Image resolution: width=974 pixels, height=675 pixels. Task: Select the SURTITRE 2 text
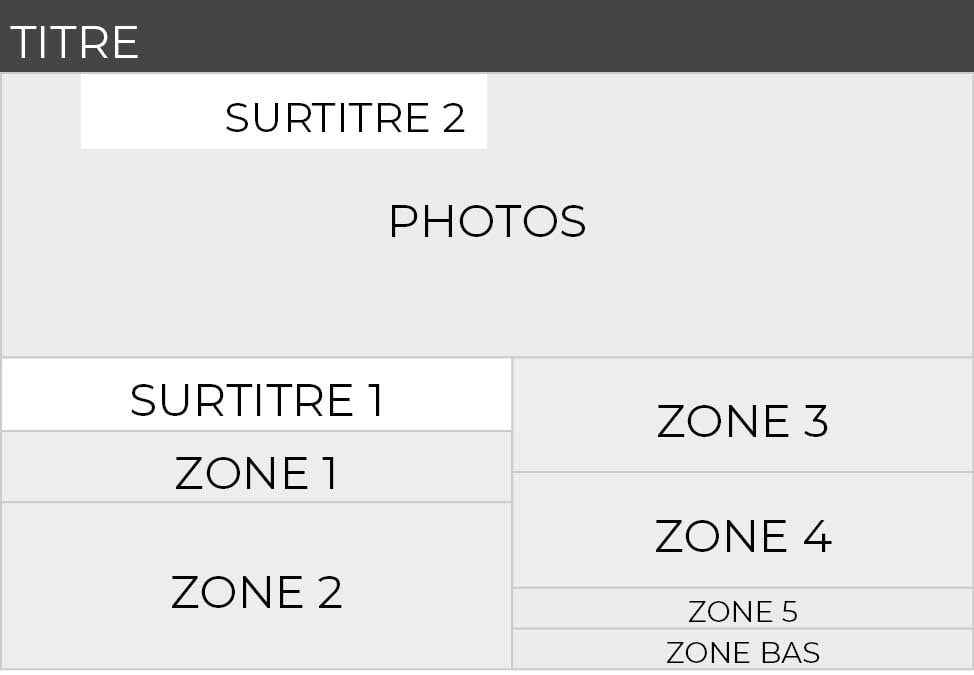345,118
